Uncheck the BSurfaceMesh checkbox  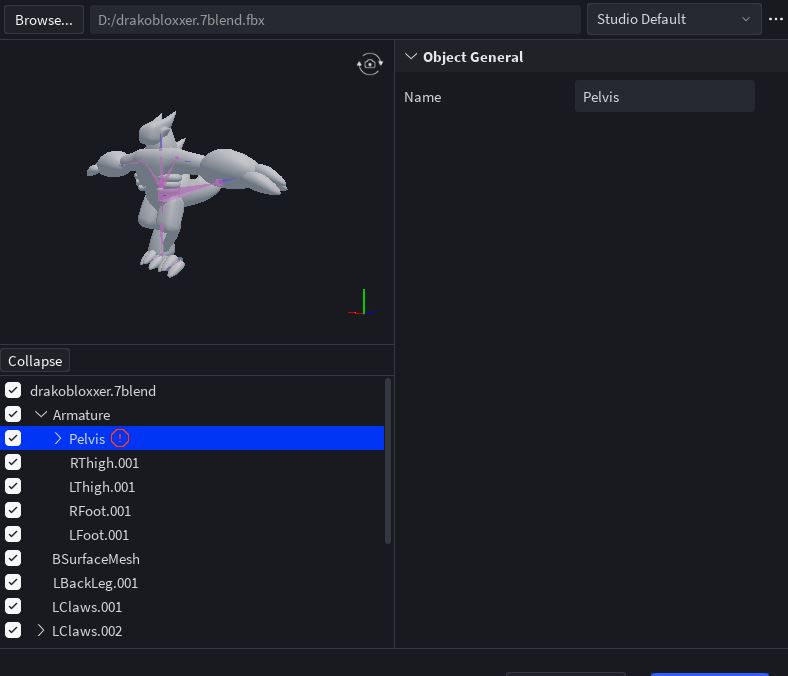click(x=13, y=558)
